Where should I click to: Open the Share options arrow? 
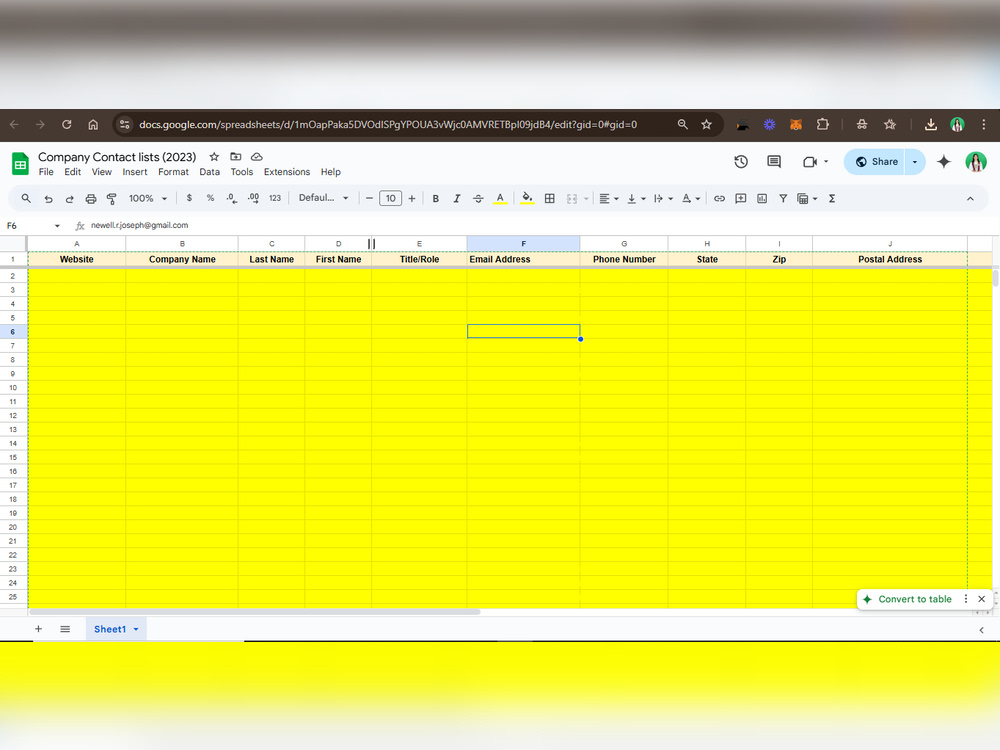point(915,162)
